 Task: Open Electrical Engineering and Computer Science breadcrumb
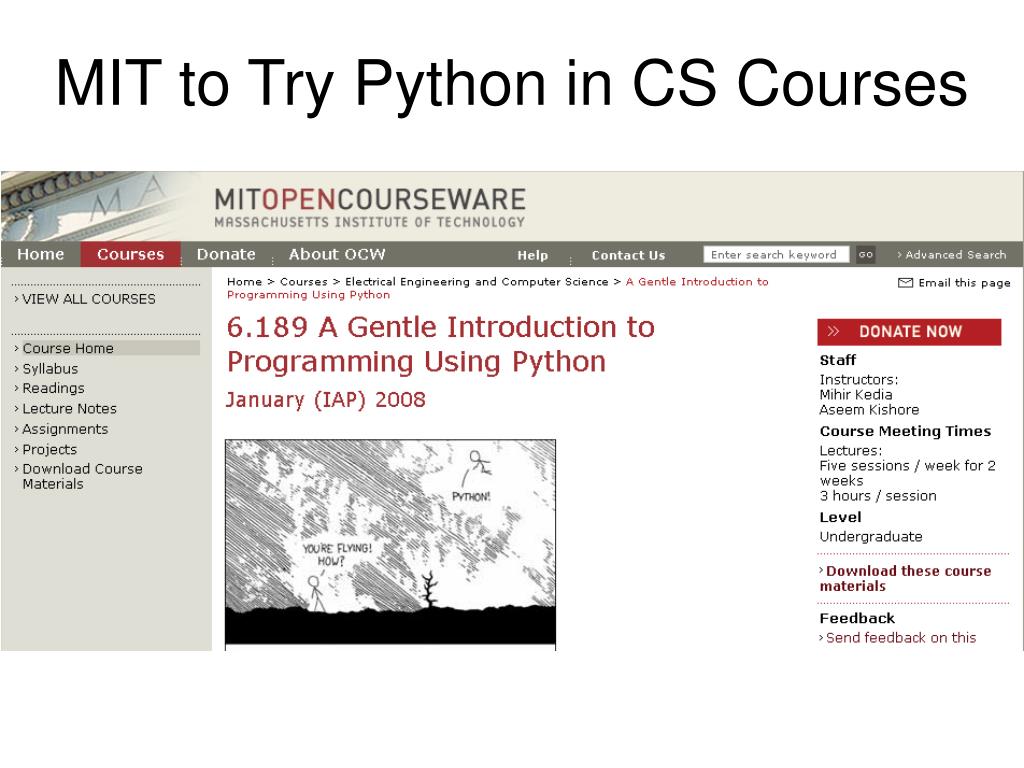(x=477, y=281)
